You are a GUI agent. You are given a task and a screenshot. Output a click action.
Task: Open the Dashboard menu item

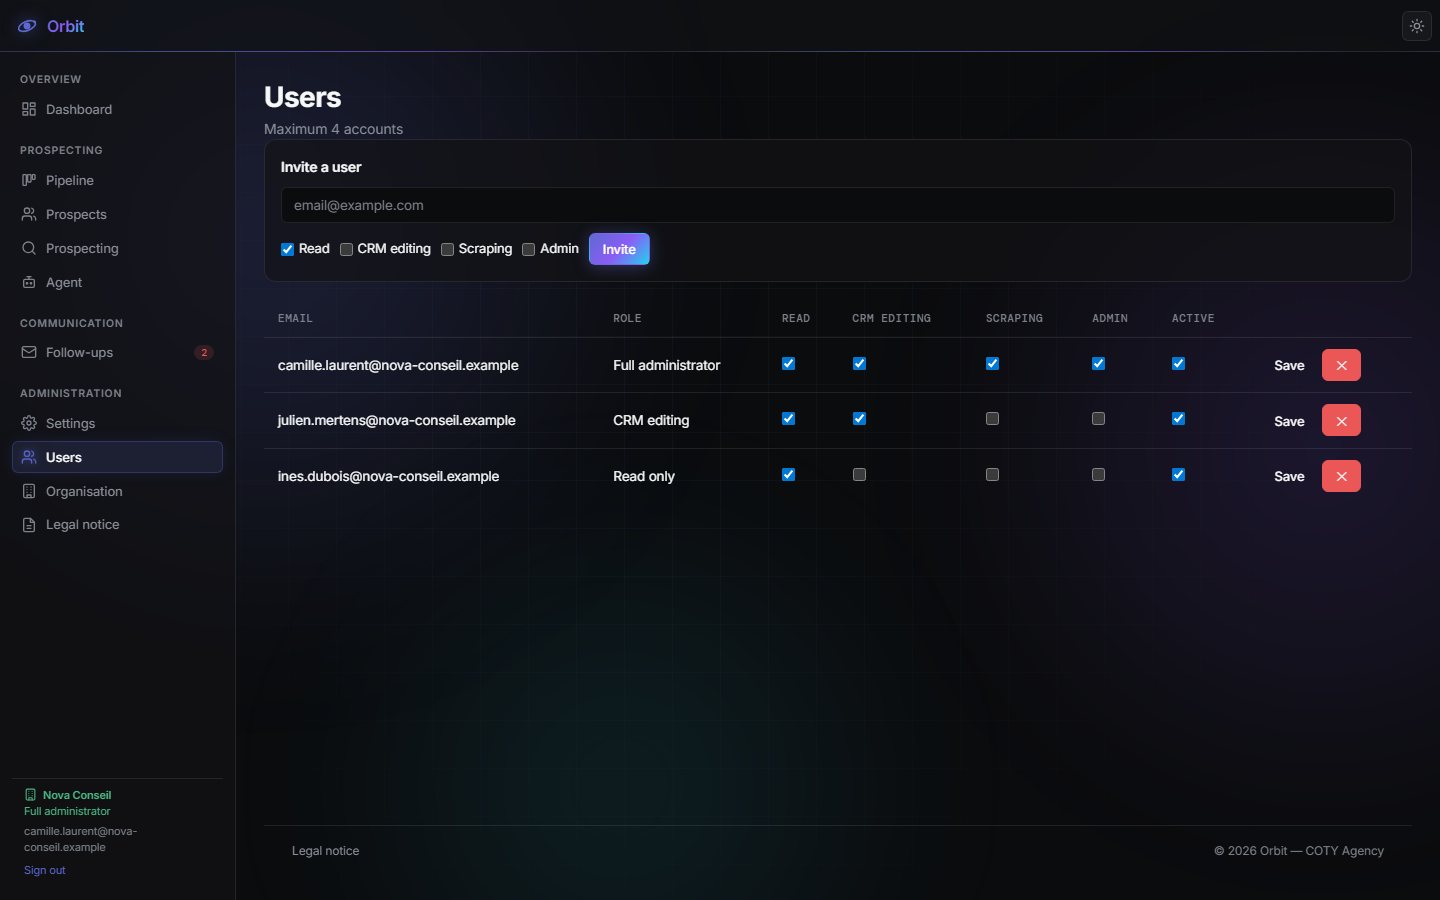[x=117, y=109]
